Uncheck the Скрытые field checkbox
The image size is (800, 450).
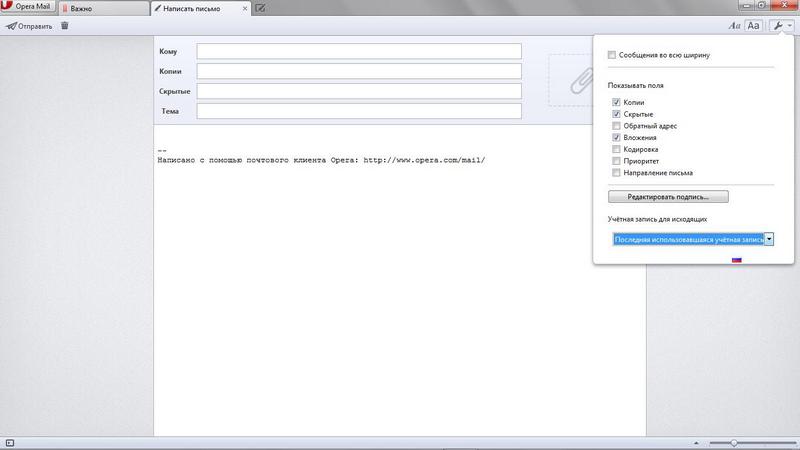616,114
